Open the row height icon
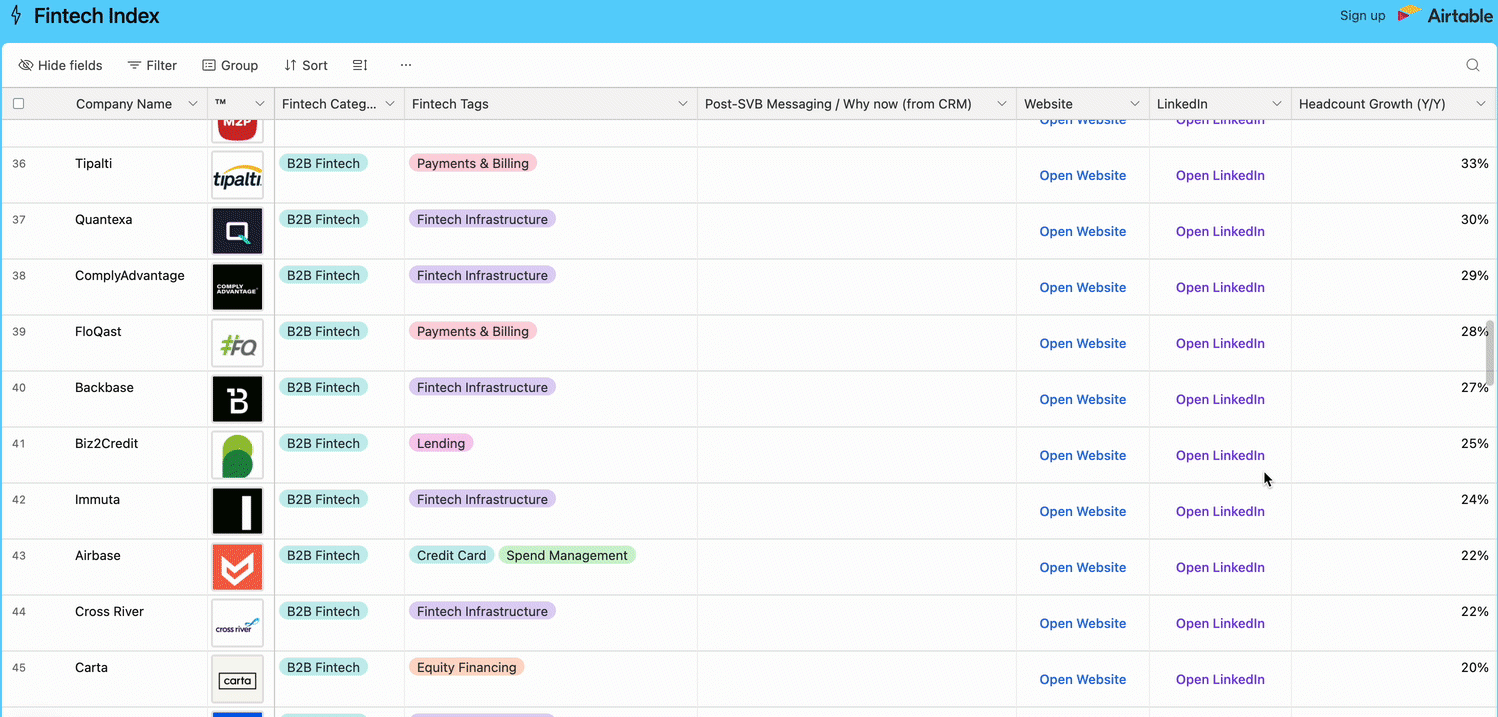The height and width of the screenshot is (717, 1498). coord(360,65)
